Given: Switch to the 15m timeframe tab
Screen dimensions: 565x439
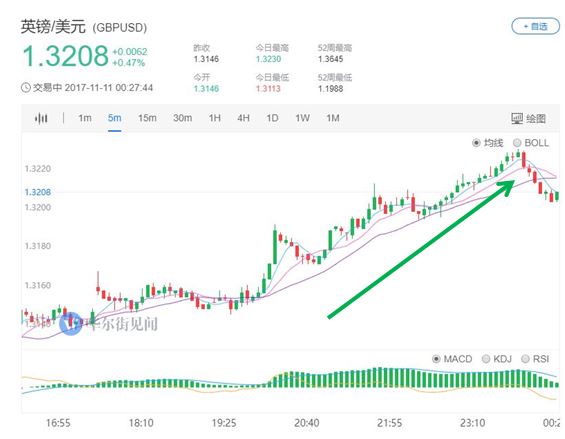Looking at the screenshot, I should pos(147,118).
